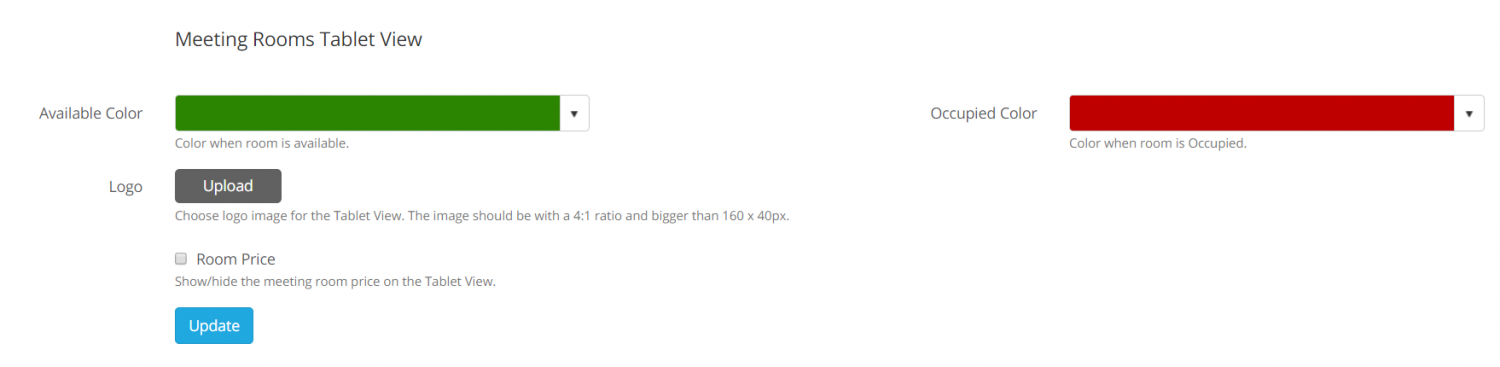Enable the Room Price checkbox
The height and width of the screenshot is (367, 1500).
tap(181, 258)
